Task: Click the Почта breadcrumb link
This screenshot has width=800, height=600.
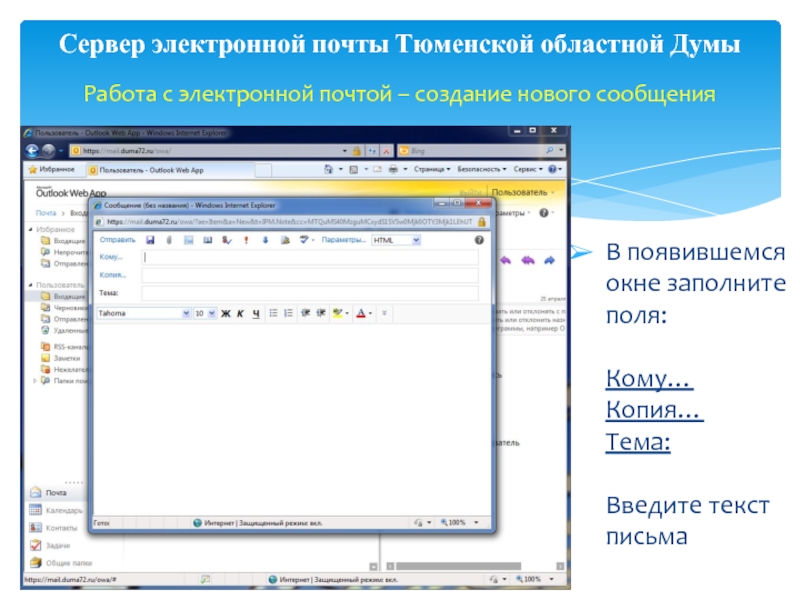Action: (46, 213)
